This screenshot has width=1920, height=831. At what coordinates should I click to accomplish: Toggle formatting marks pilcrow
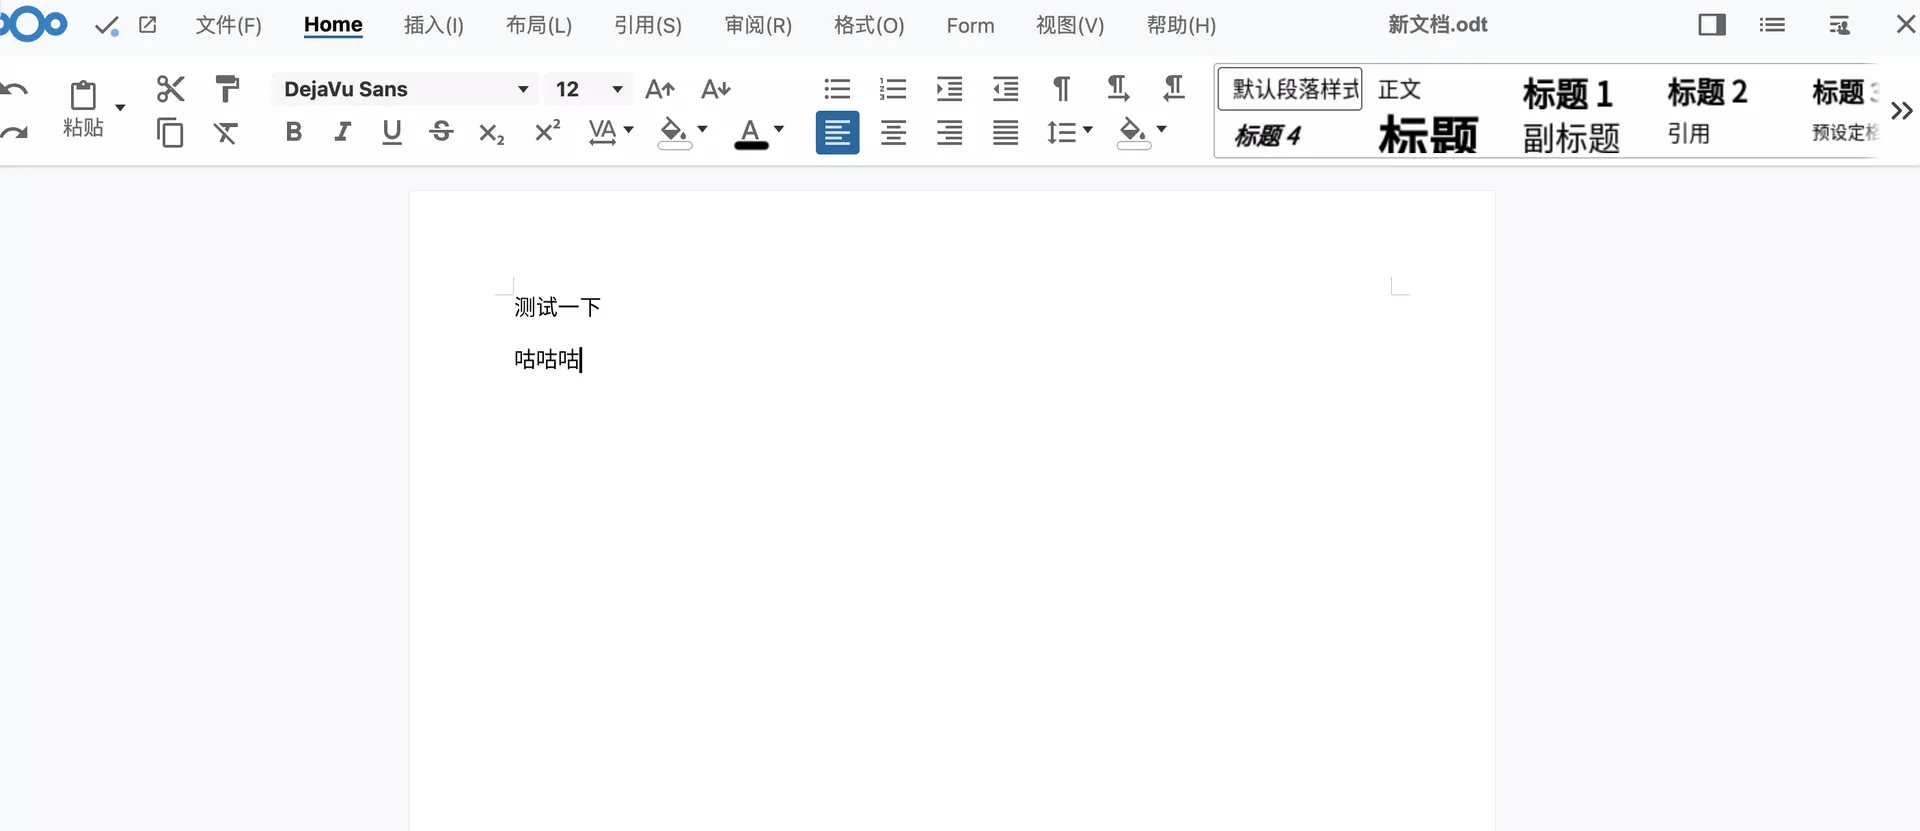pyautogui.click(x=1062, y=90)
